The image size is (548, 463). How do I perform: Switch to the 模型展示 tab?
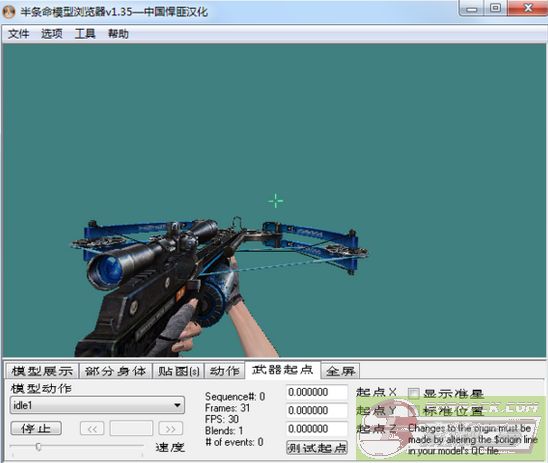[42, 371]
